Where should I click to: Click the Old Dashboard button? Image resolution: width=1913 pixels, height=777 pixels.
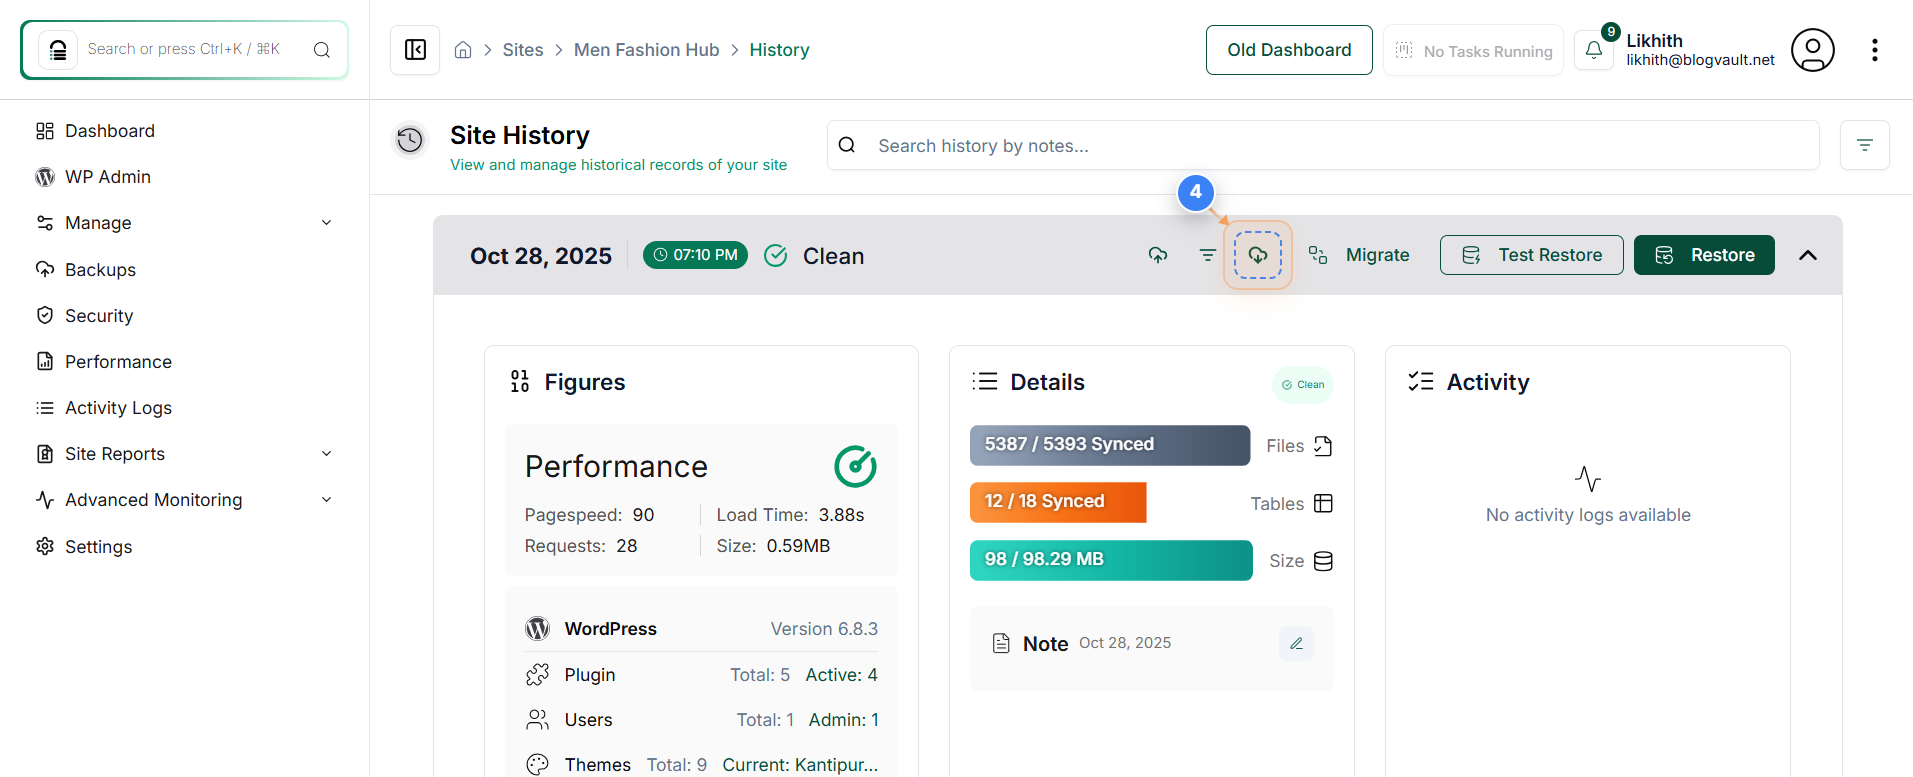coord(1289,50)
